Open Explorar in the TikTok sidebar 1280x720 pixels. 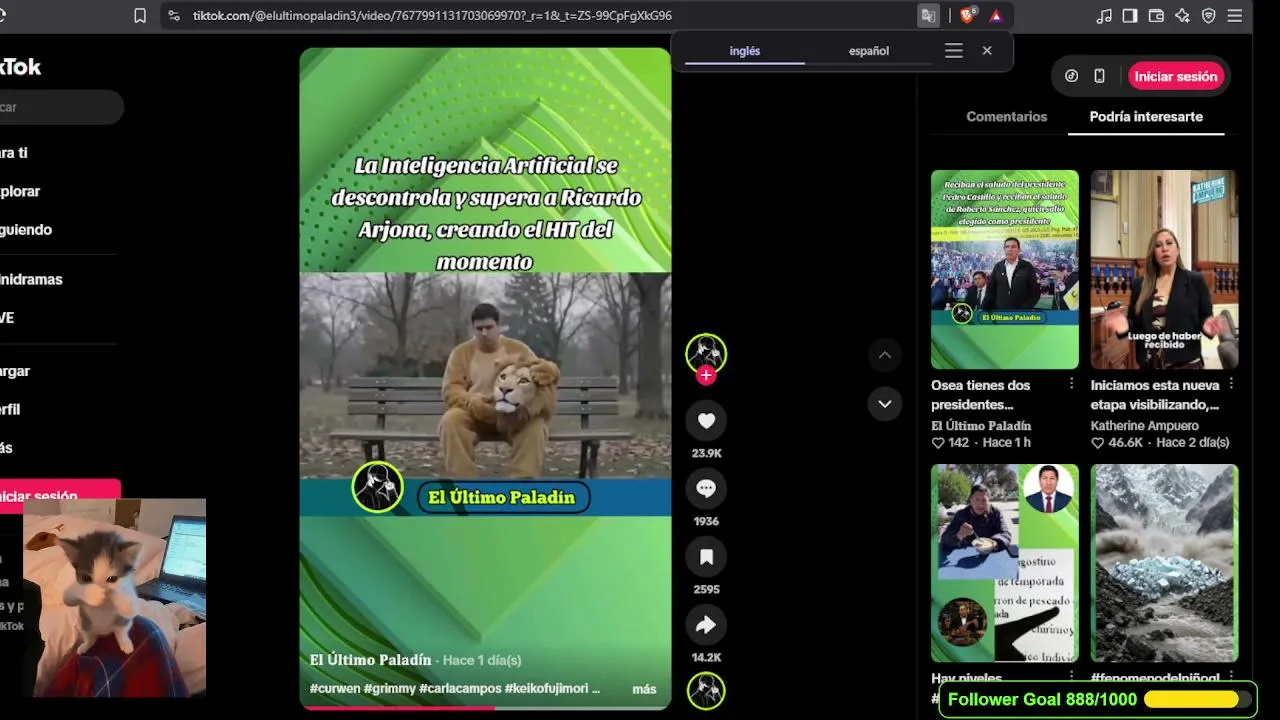[20, 191]
